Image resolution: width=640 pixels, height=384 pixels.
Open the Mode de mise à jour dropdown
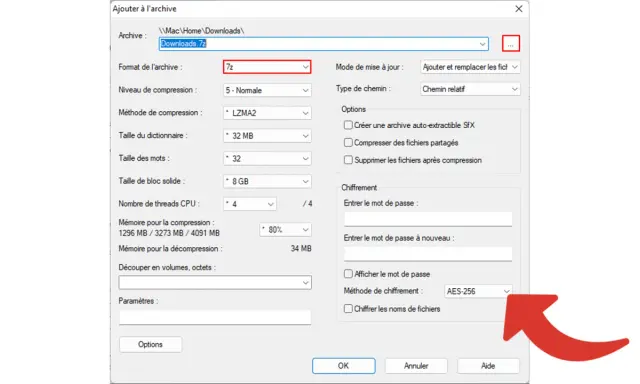pyautogui.click(x=470, y=67)
